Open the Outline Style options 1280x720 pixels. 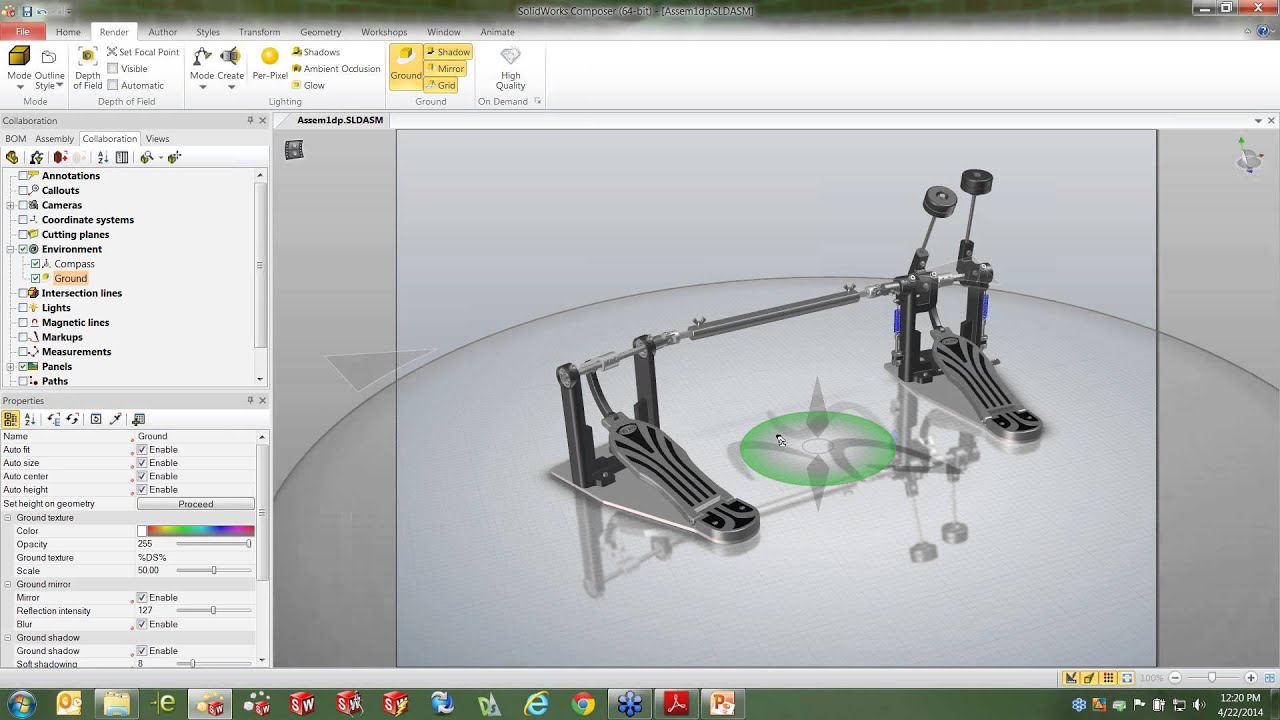click(x=49, y=68)
